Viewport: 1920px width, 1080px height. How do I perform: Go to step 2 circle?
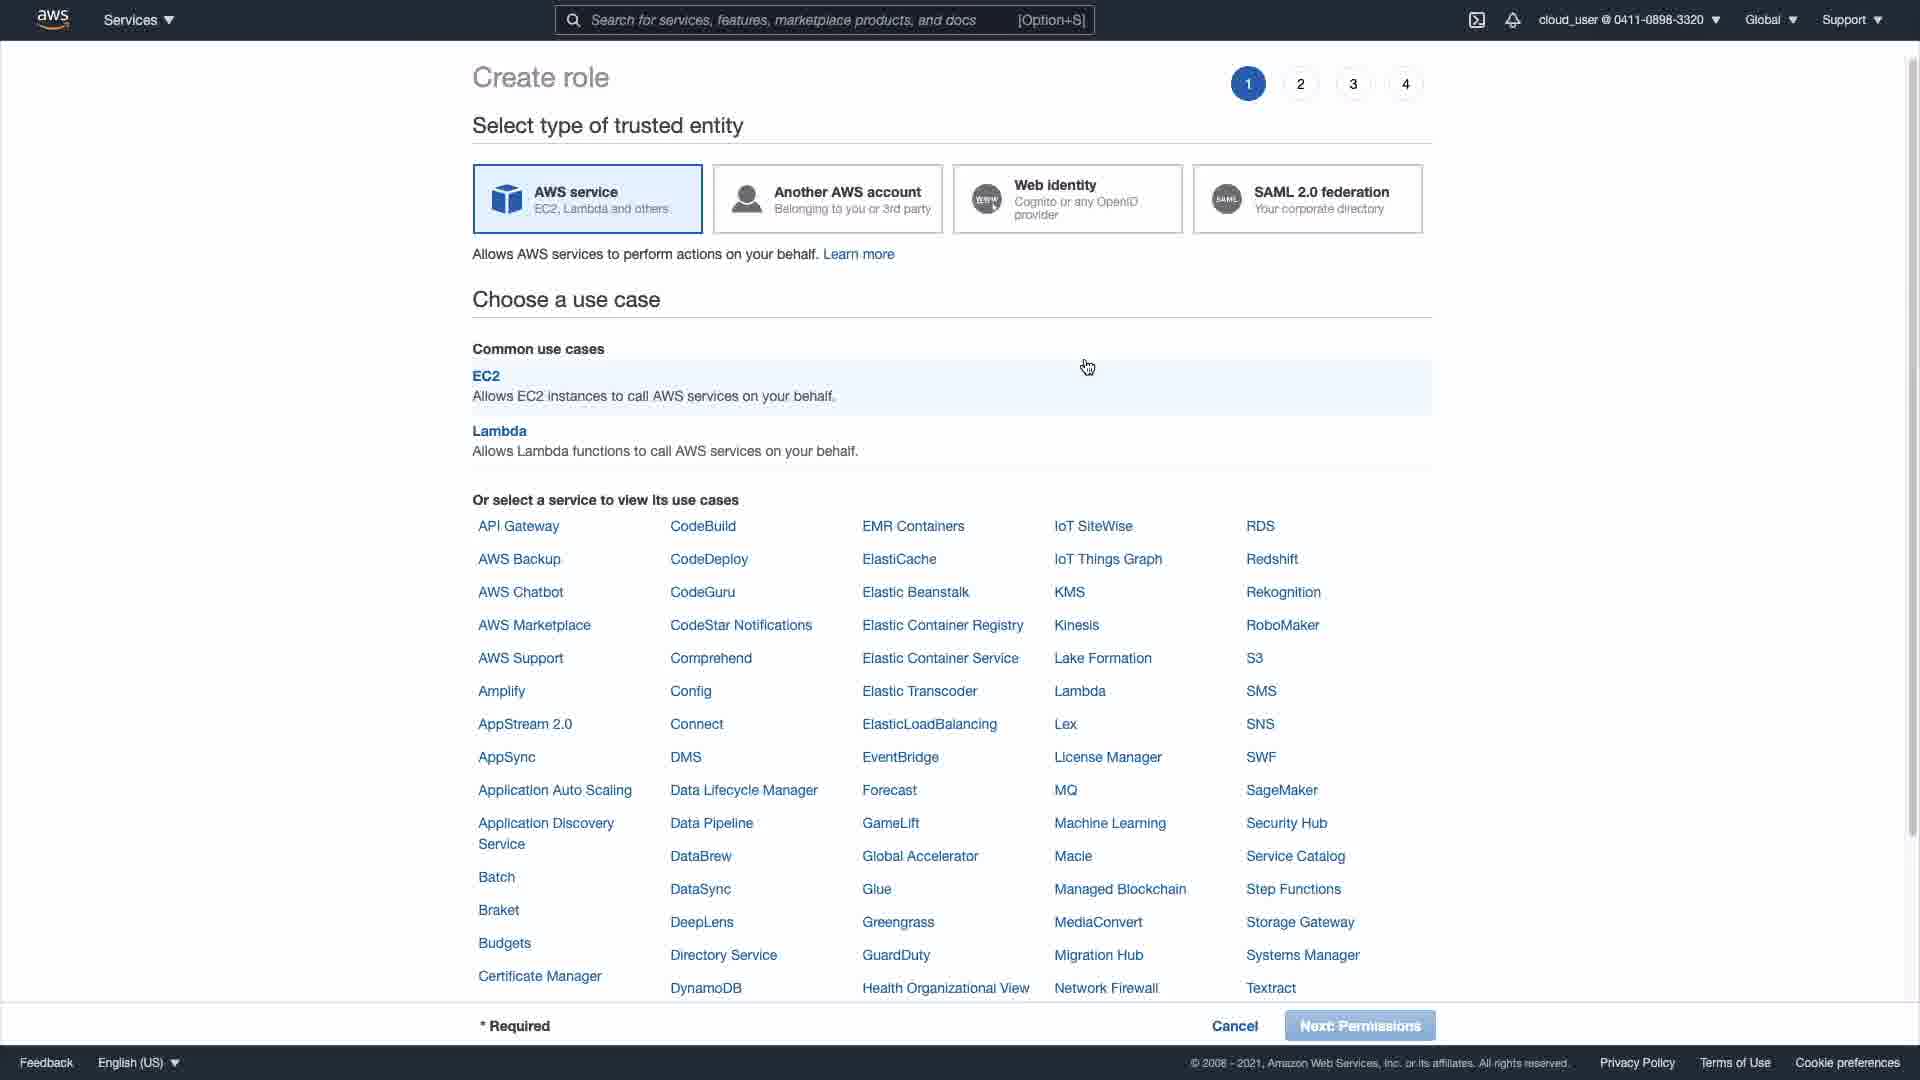click(x=1300, y=84)
